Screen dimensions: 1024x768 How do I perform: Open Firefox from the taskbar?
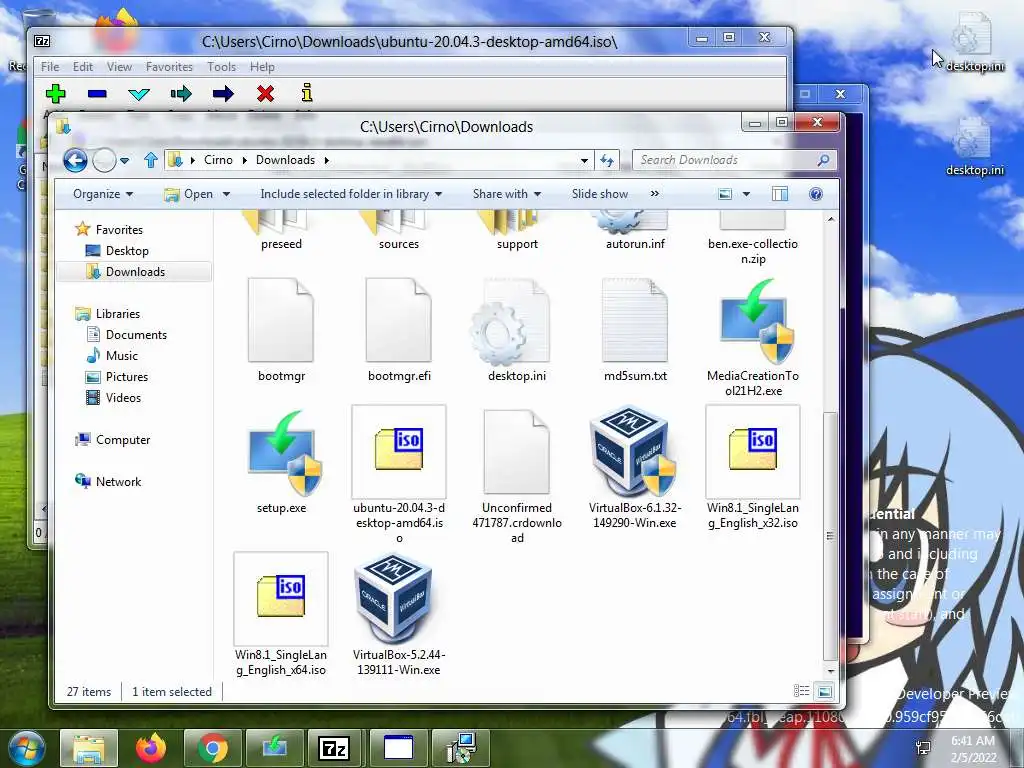151,748
